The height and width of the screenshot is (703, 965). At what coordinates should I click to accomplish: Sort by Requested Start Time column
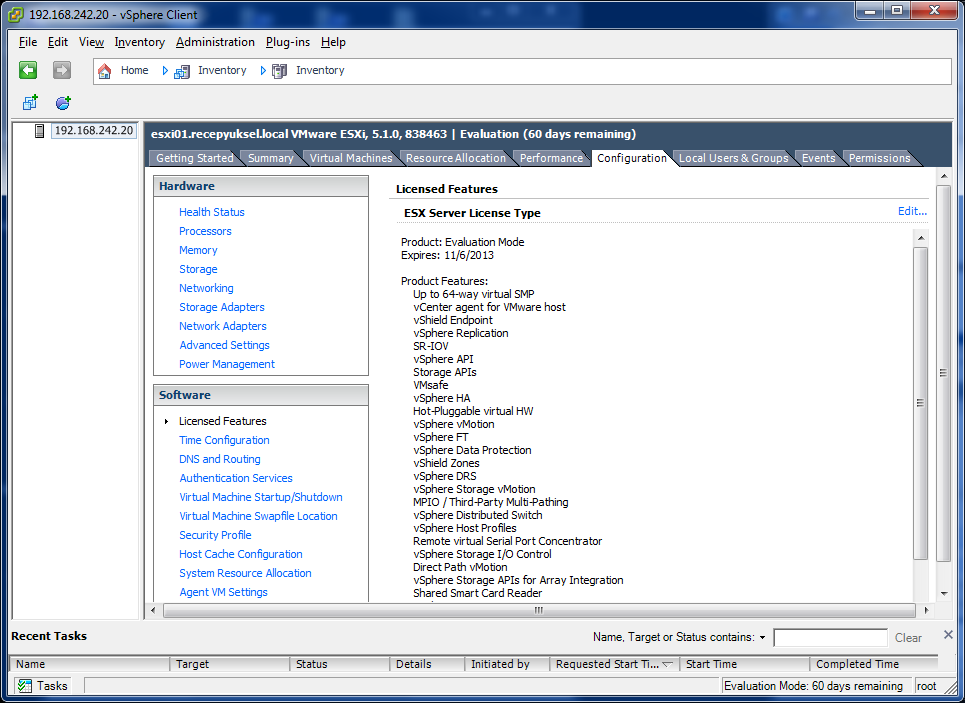pos(614,664)
